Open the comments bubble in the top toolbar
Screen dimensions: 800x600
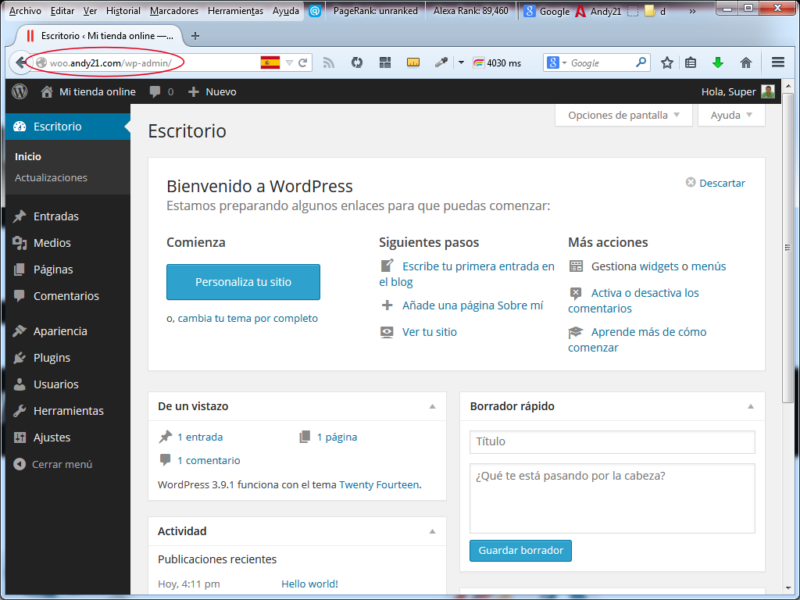pos(156,91)
